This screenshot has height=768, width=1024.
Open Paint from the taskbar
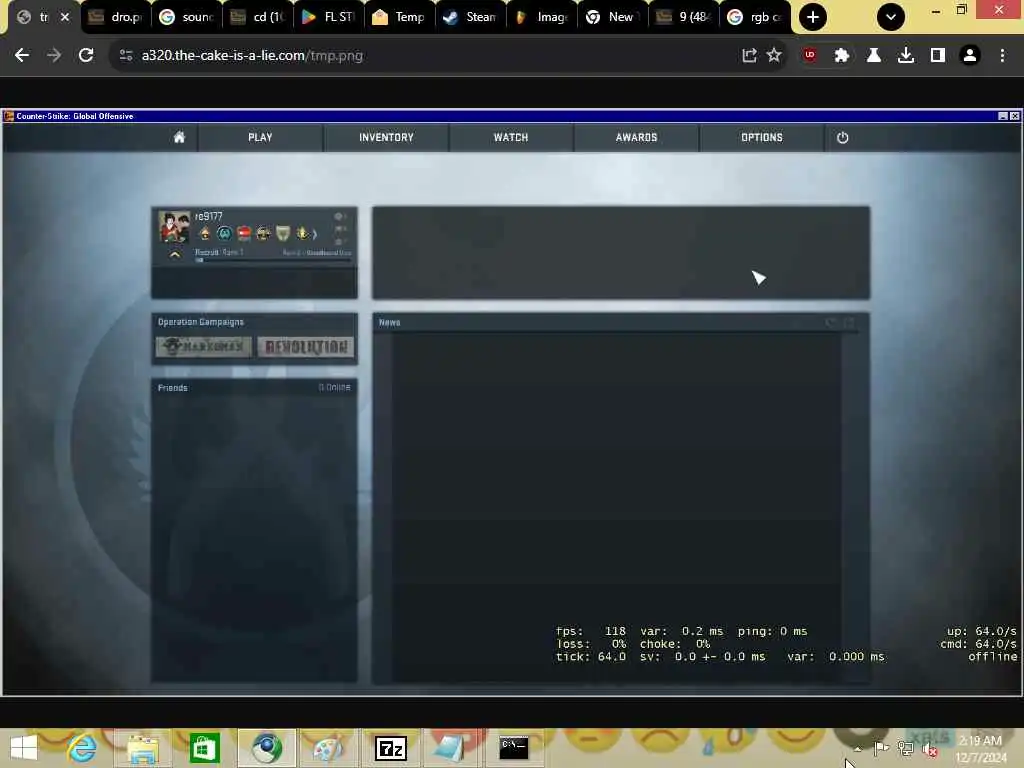pos(327,748)
